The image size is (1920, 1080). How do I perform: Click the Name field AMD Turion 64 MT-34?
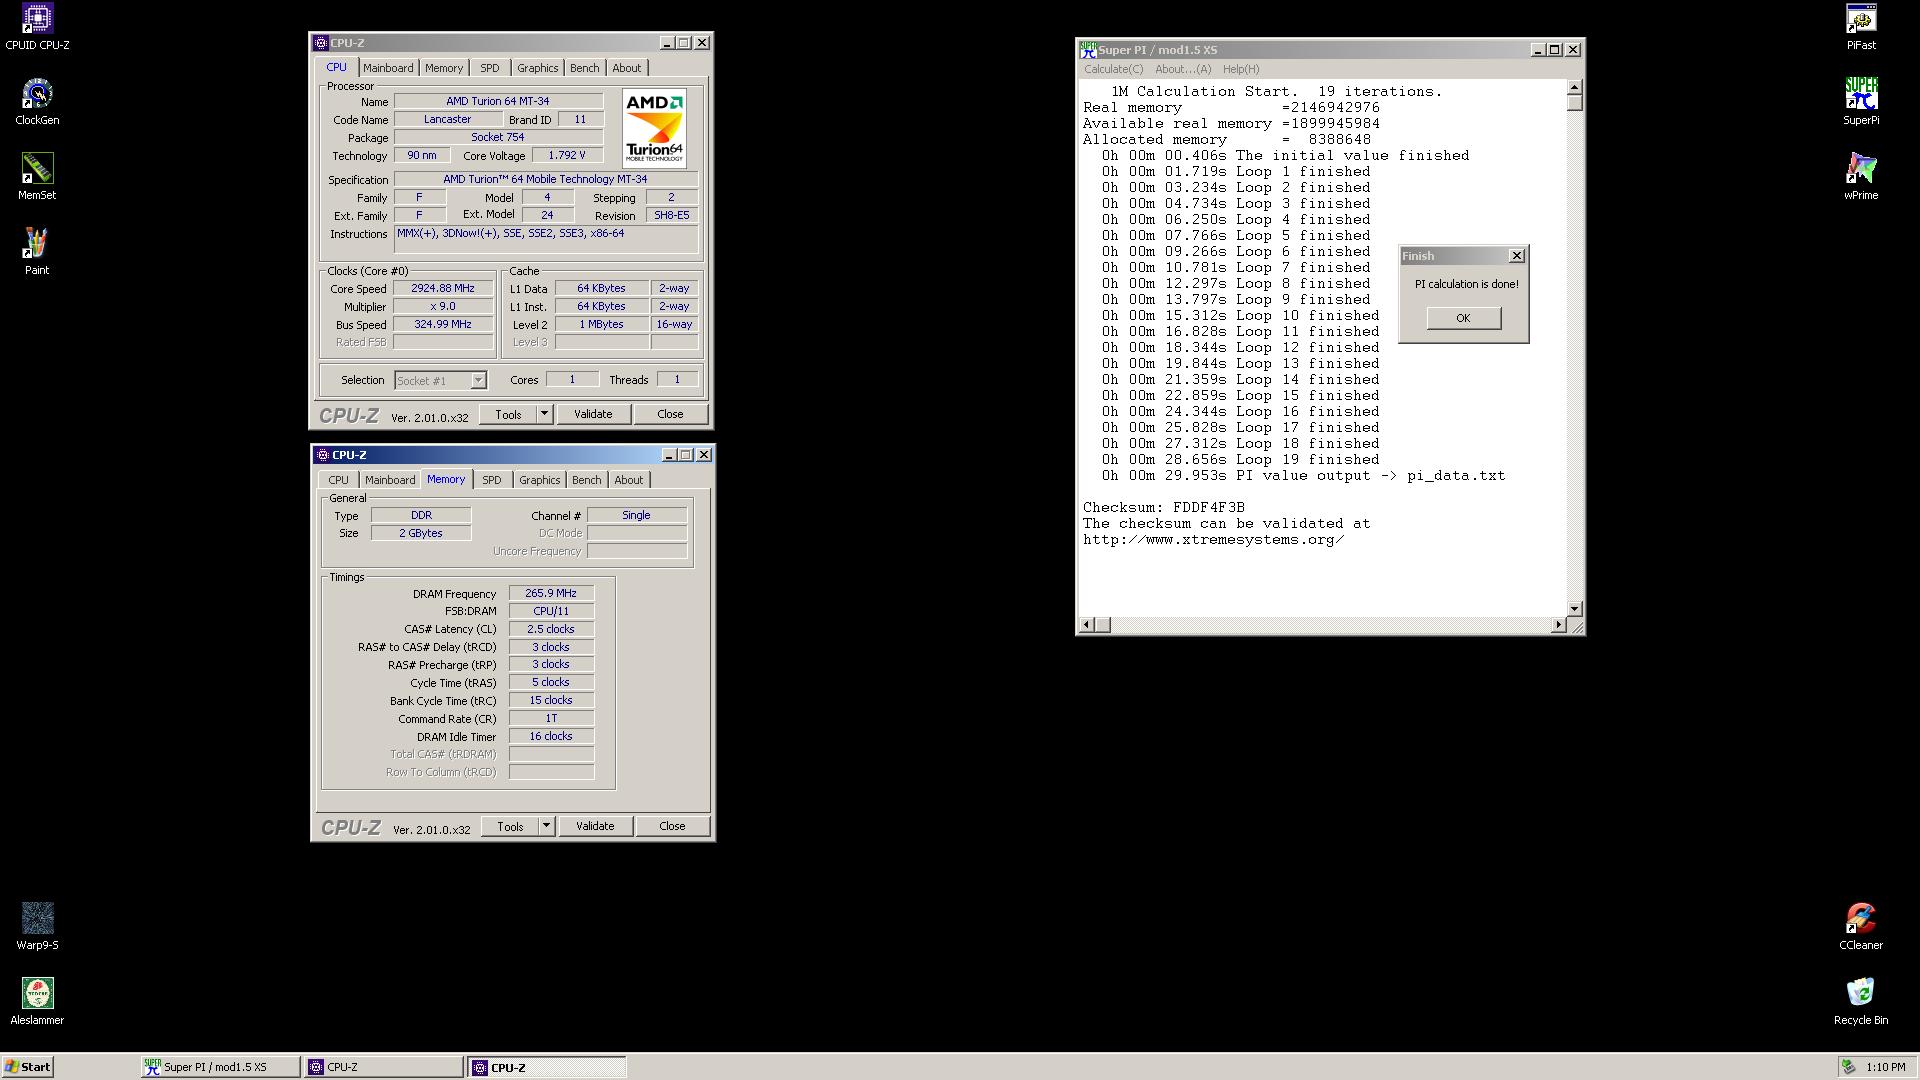coord(498,101)
